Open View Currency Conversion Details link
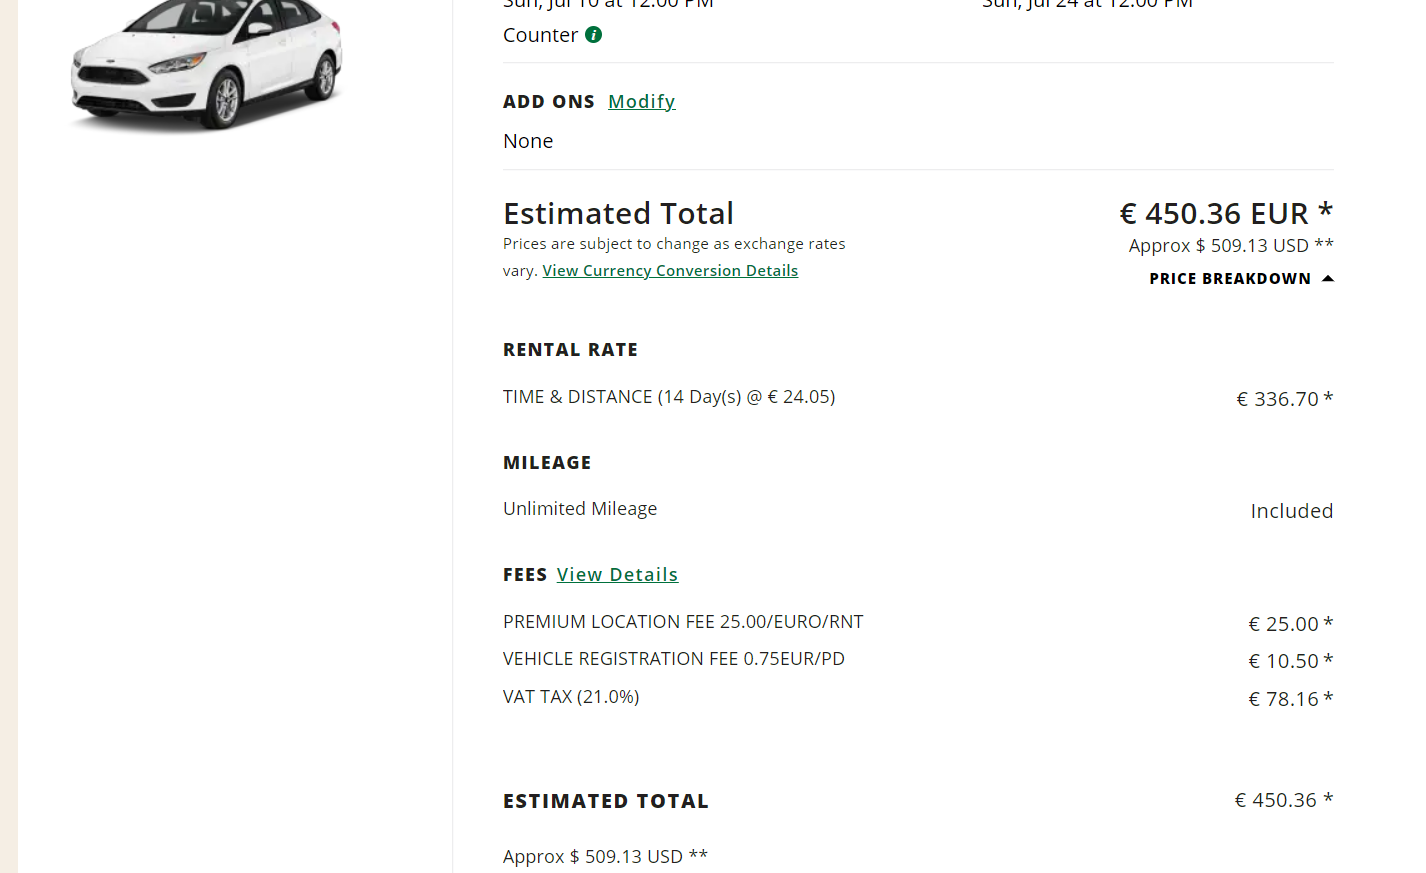Image resolution: width=1426 pixels, height=873 pixels. pos(670,271)
